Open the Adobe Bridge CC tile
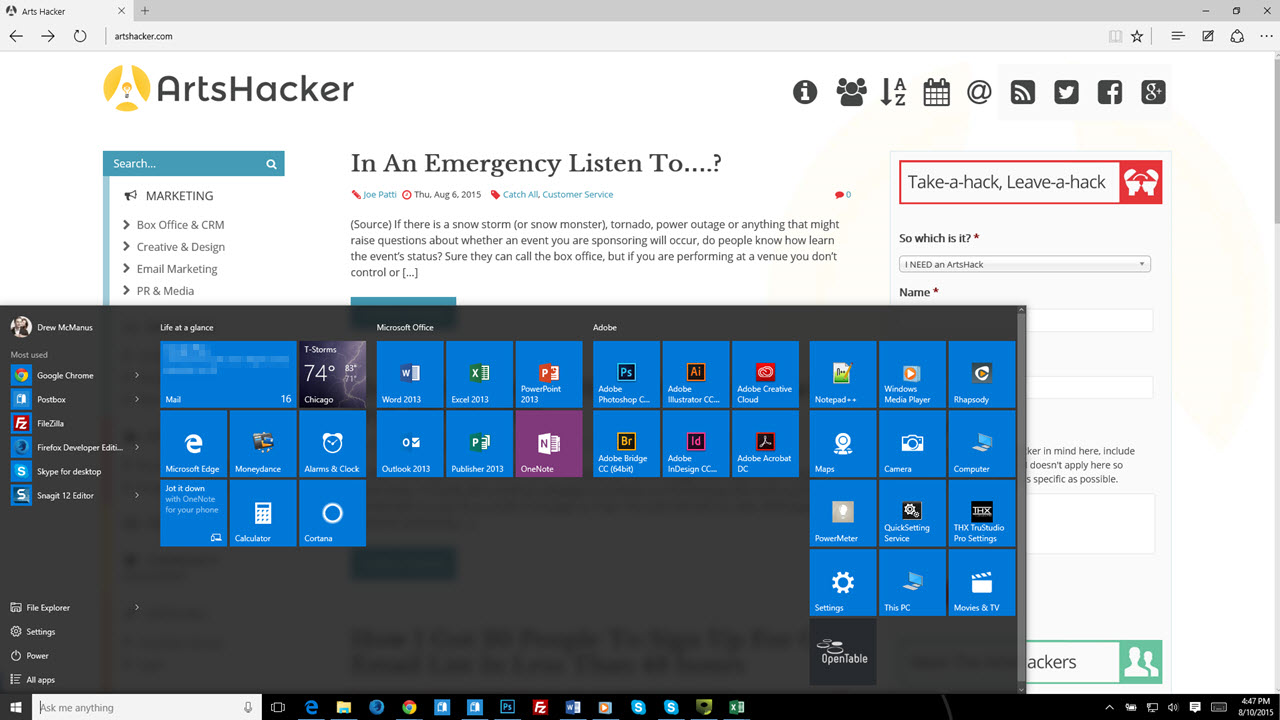This screenshot has width=1280, height=720. pyautogui.click(x=626, y=443)
